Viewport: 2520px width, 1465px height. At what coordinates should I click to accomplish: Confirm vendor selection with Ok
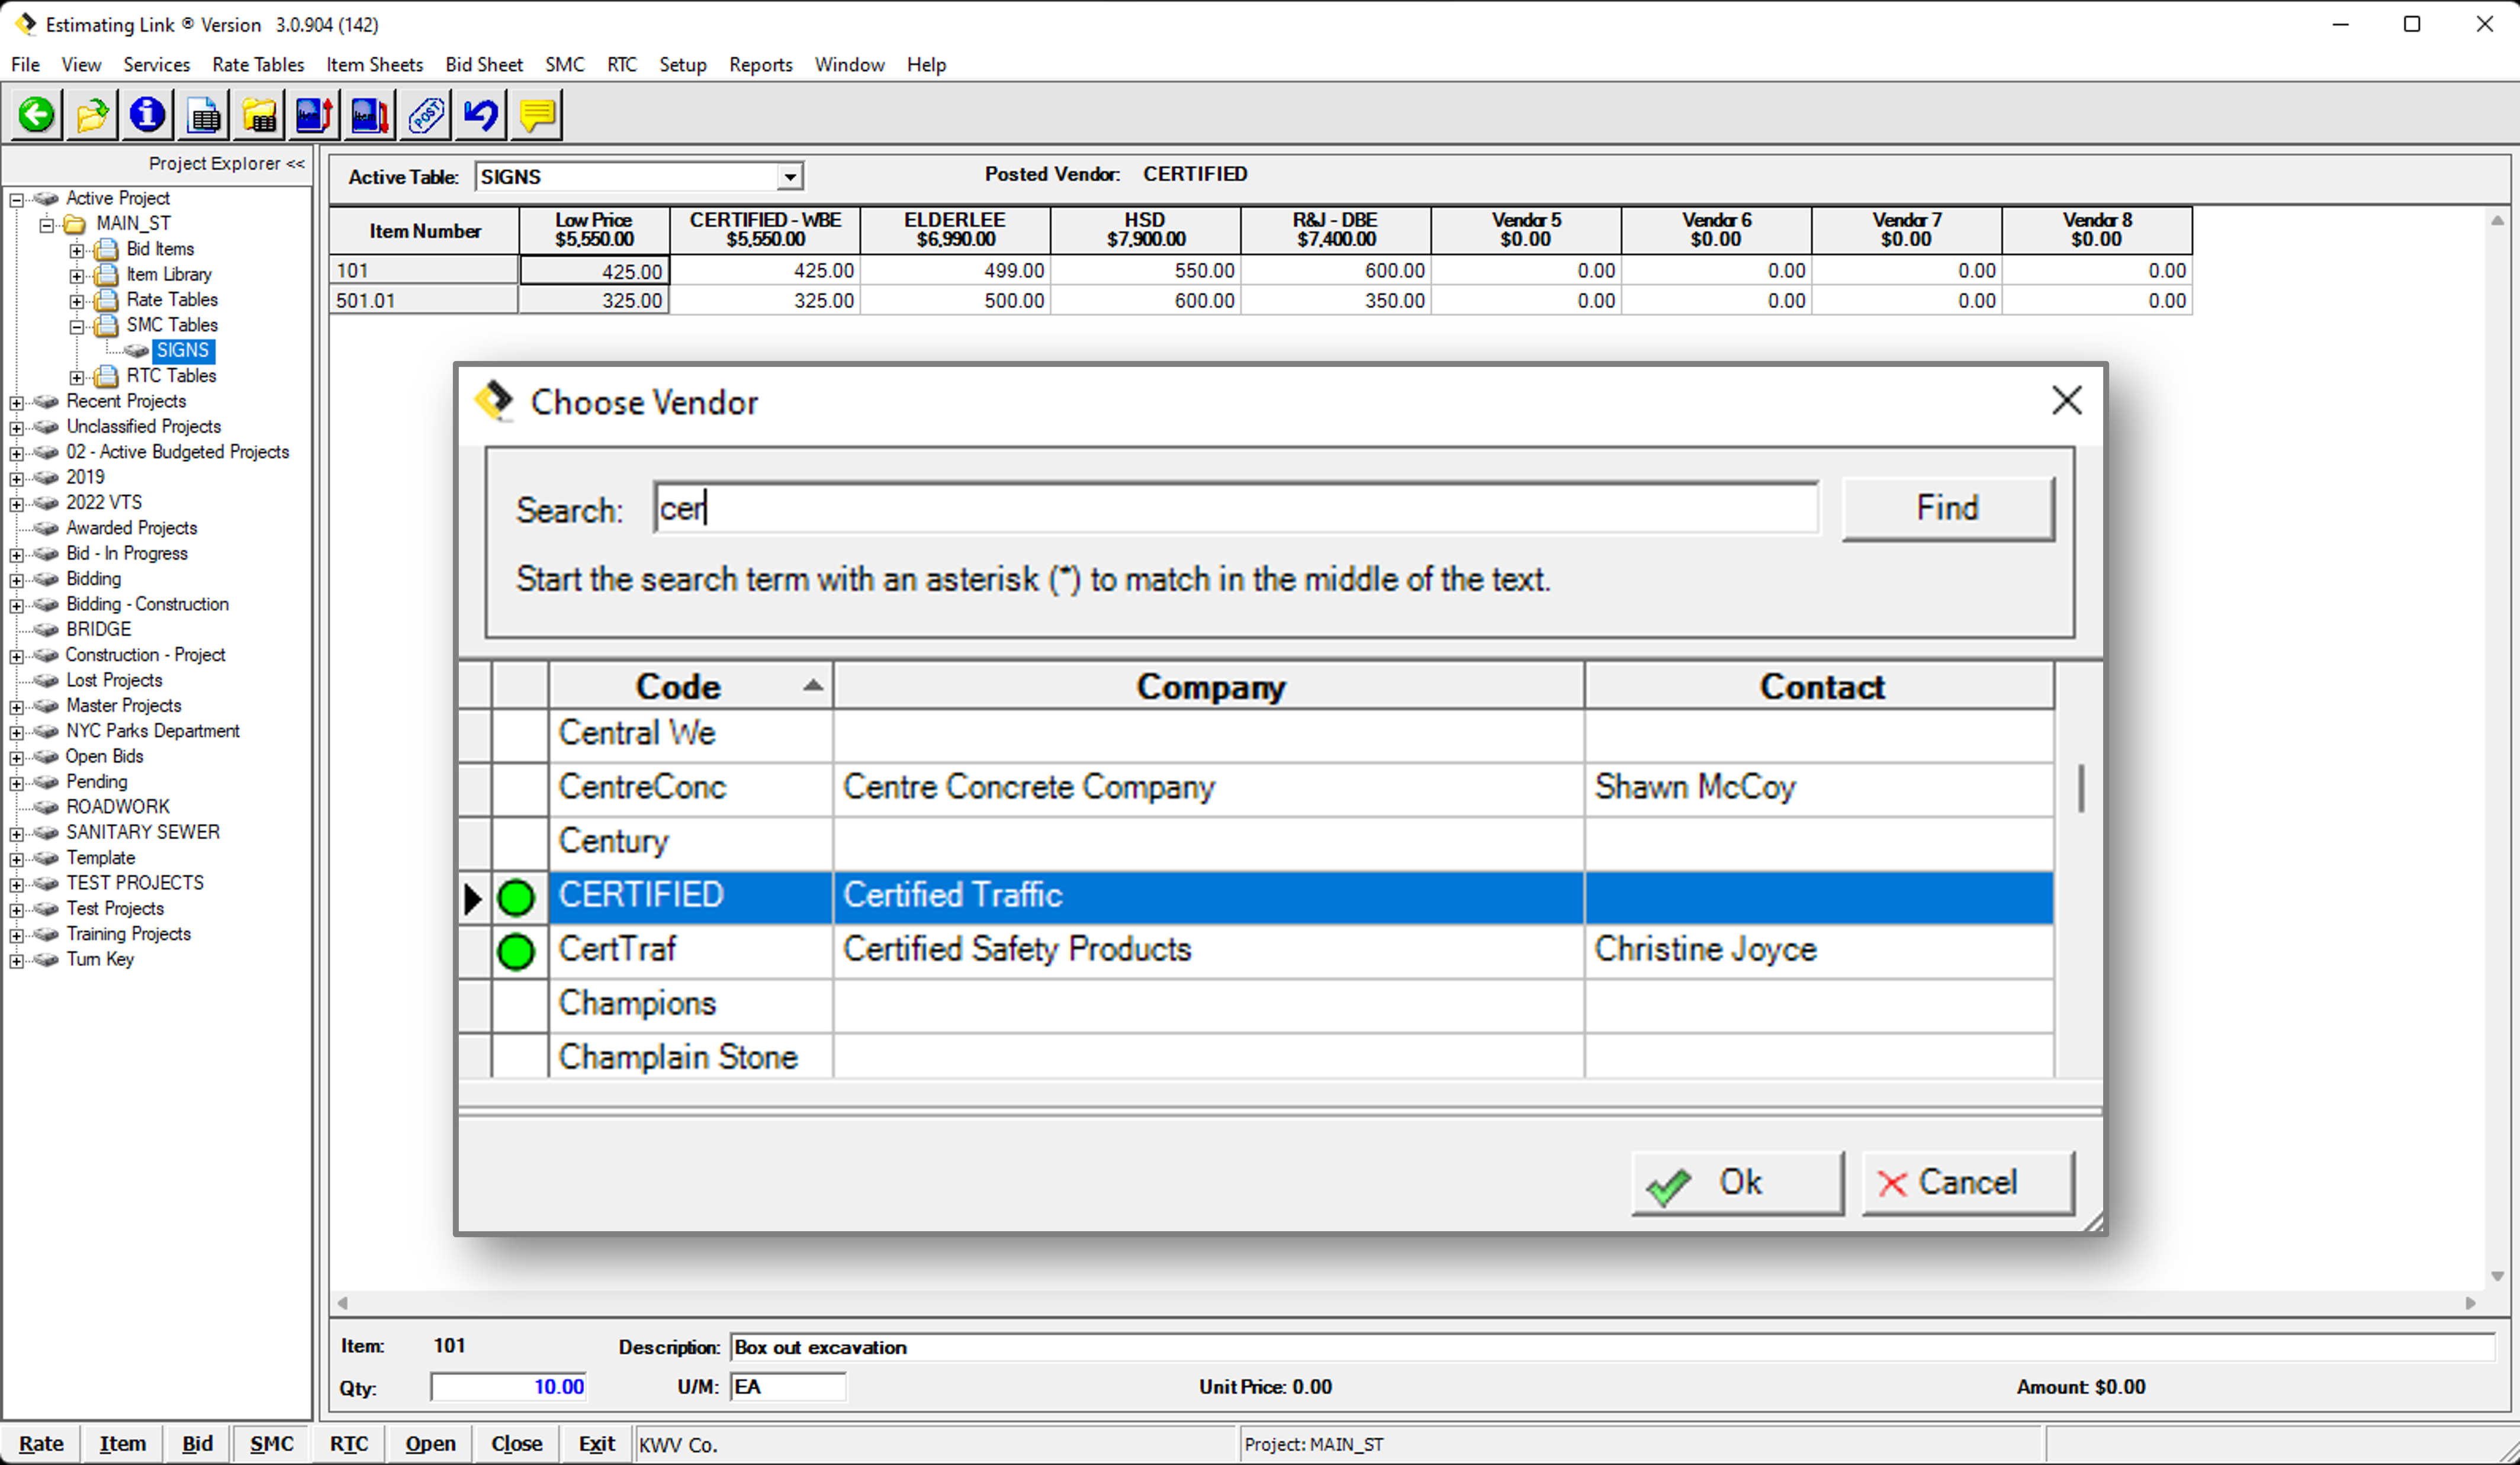1738,1182
